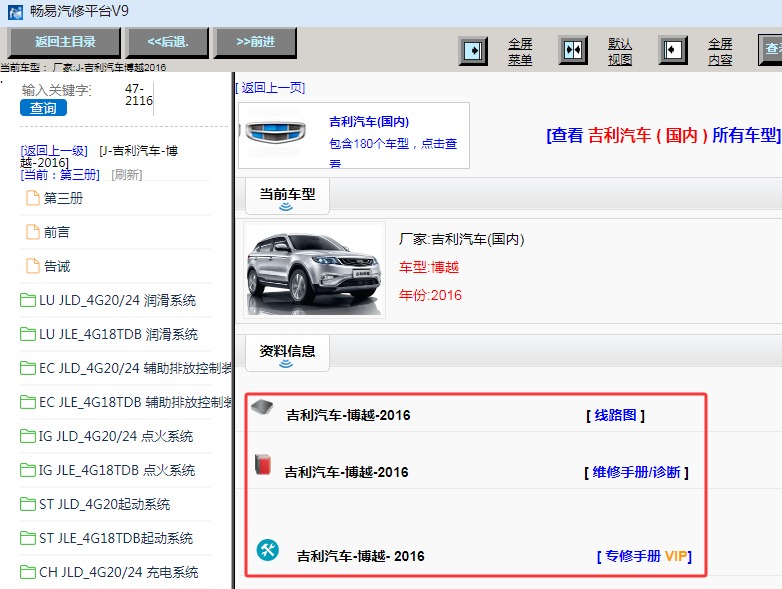782x589 pixels.
Task: Open the 线路图 wiring diagram link
Action: pos(615,415)
